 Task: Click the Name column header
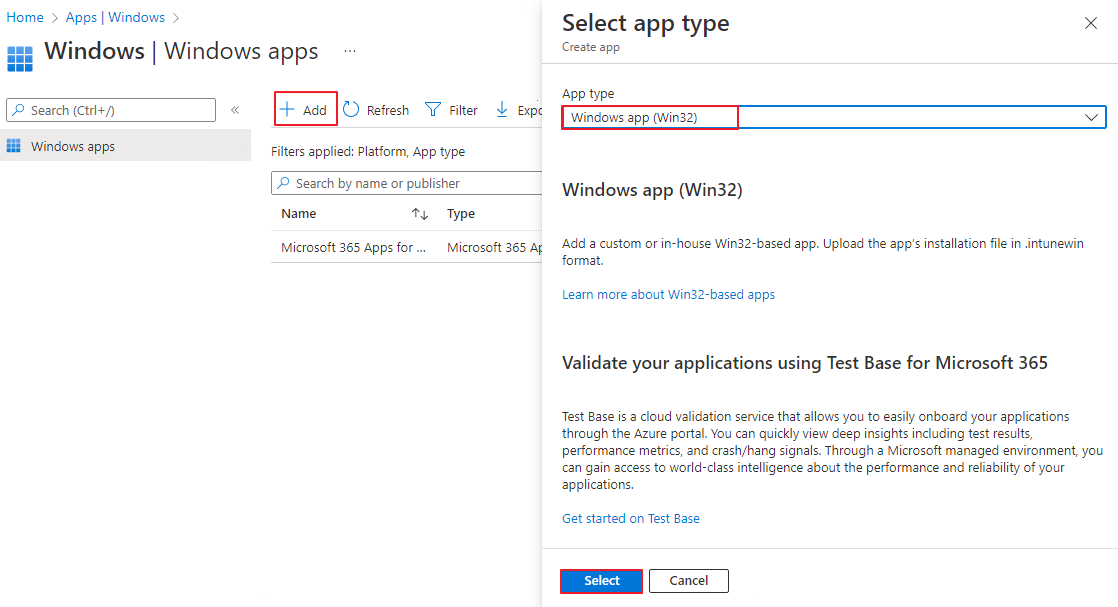(x=299, y=213)
